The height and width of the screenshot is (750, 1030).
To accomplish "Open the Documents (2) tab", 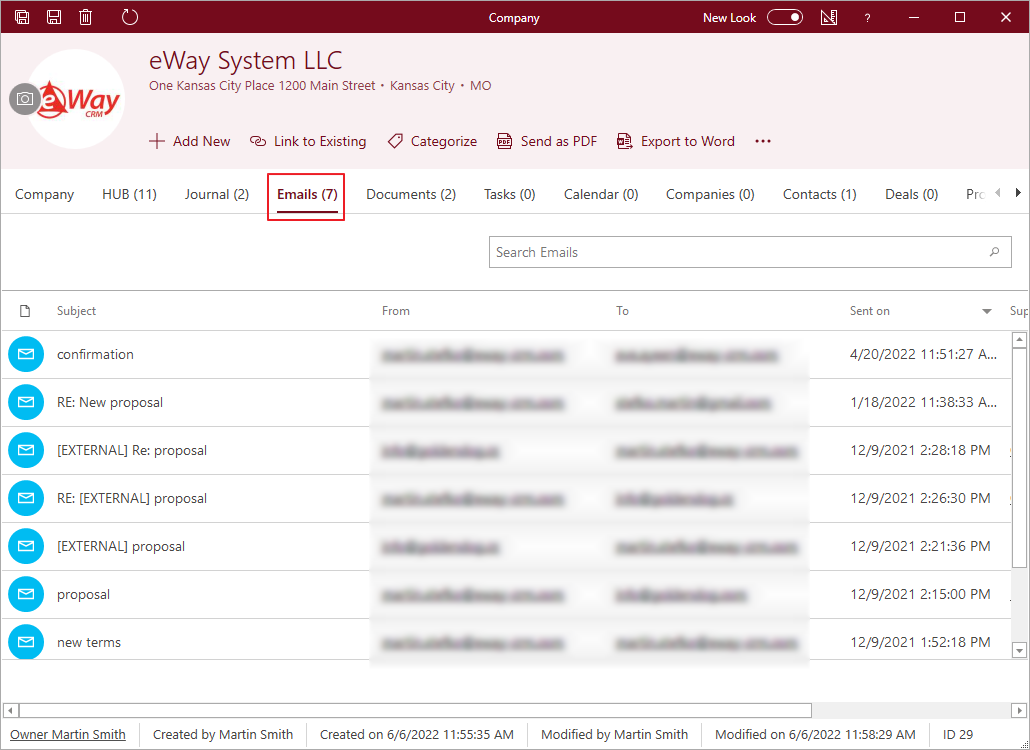I will coord(411,194).
